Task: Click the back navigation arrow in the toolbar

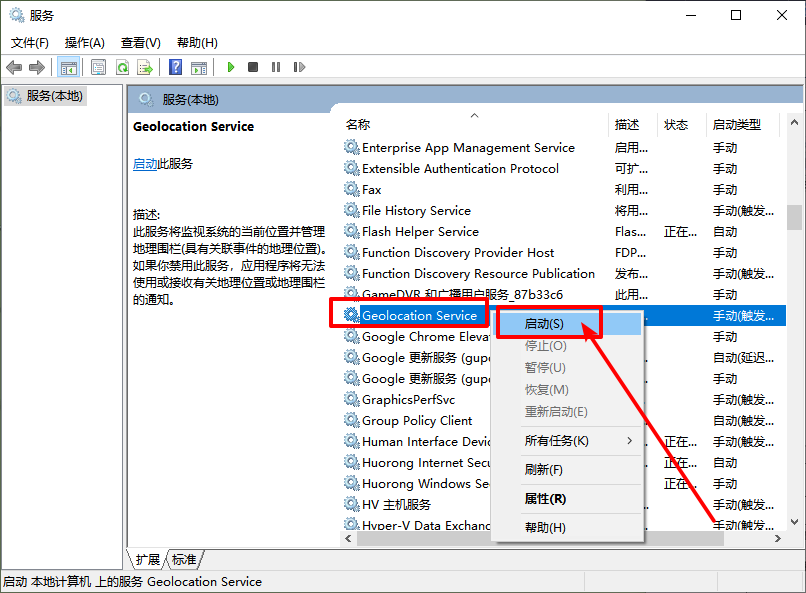Action: (x=14, y=67)
